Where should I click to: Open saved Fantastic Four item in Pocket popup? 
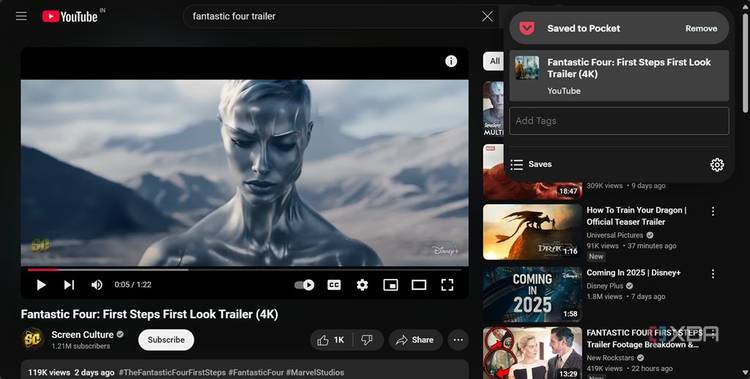[x=619, y=76]
